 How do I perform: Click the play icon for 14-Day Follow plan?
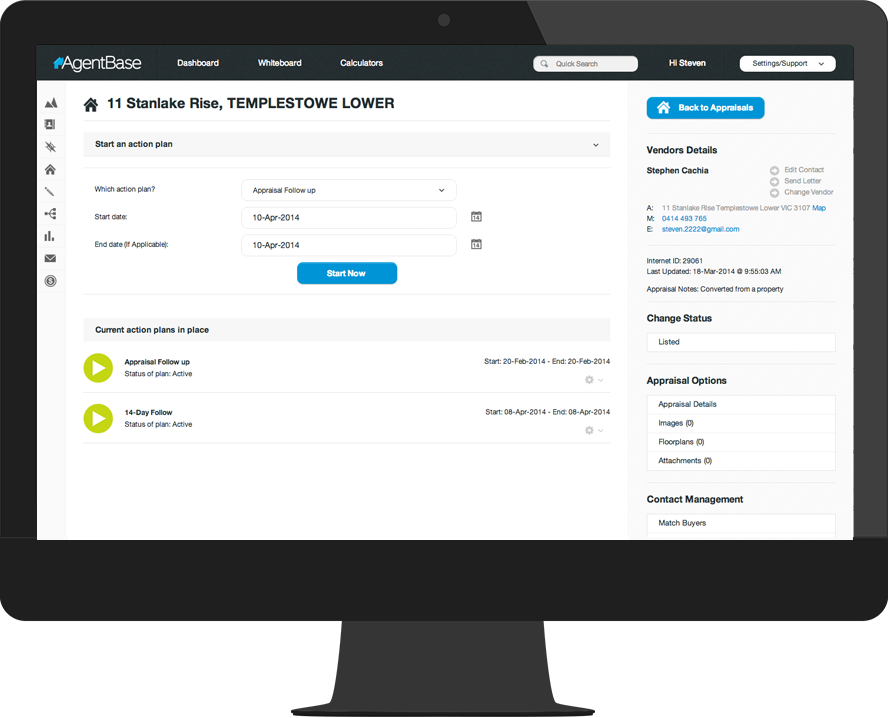click(99, 418)
